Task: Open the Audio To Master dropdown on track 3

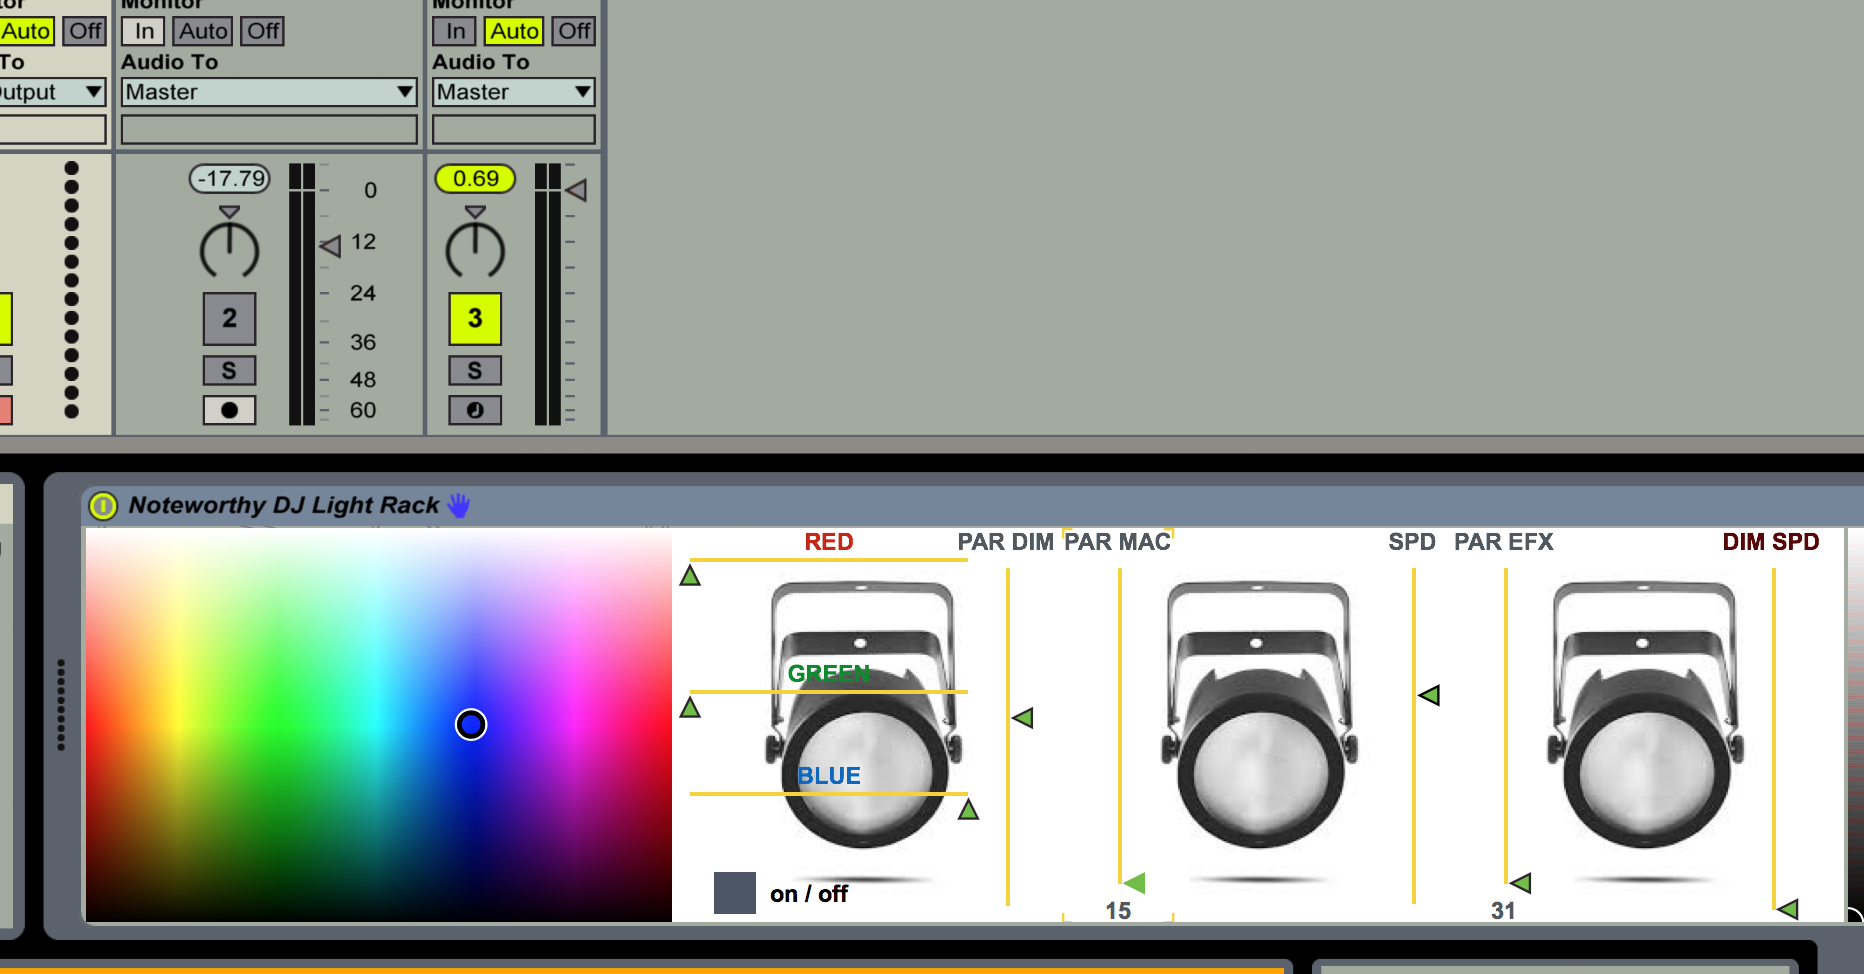Action: 514,93
